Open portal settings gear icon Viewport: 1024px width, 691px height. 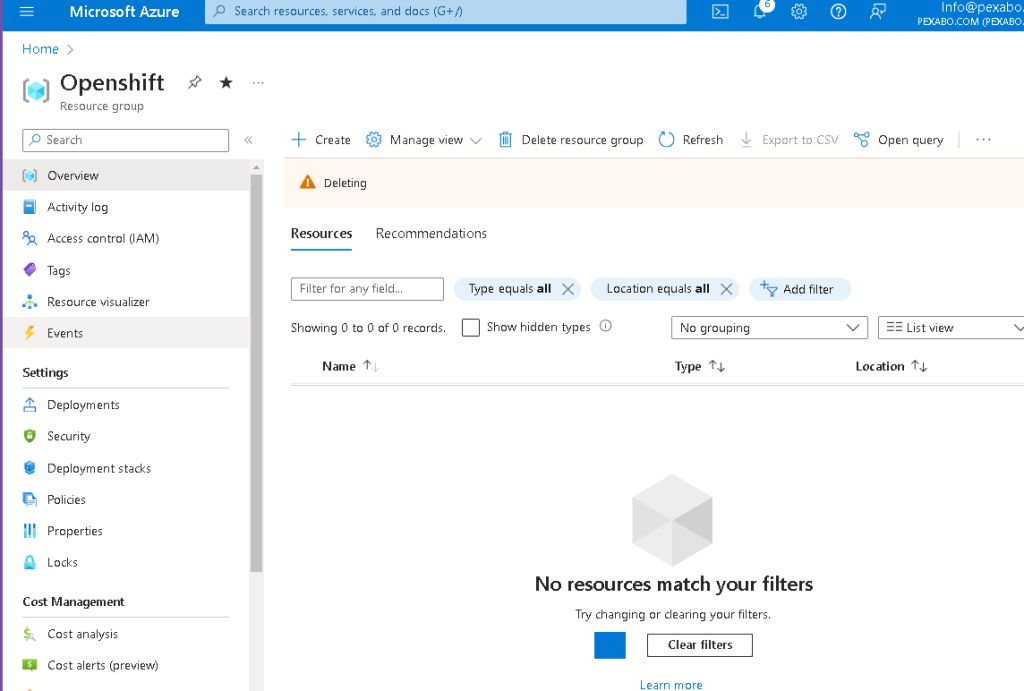pos(799,12)
